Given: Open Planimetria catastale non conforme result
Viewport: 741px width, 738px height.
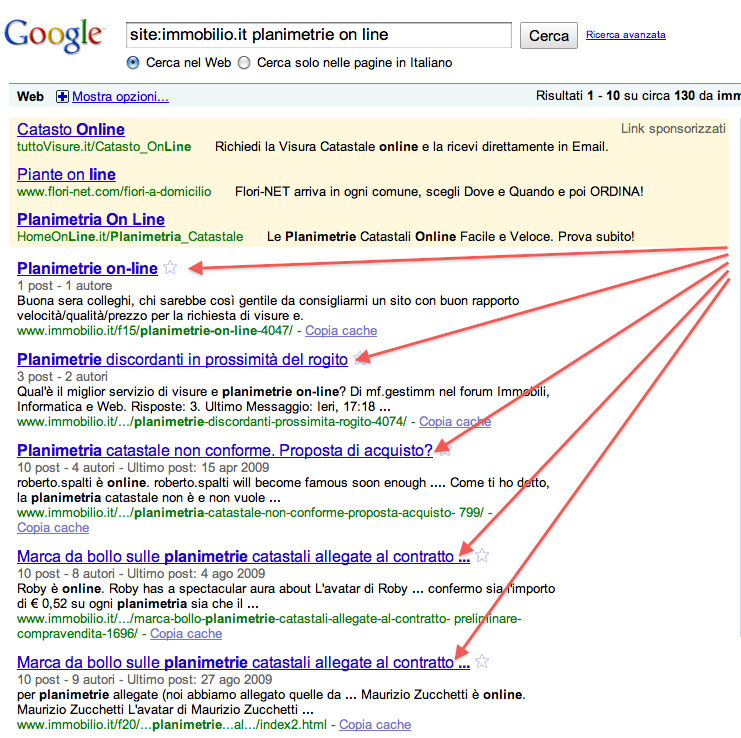Looking at the screenshot, I should 225,450.
